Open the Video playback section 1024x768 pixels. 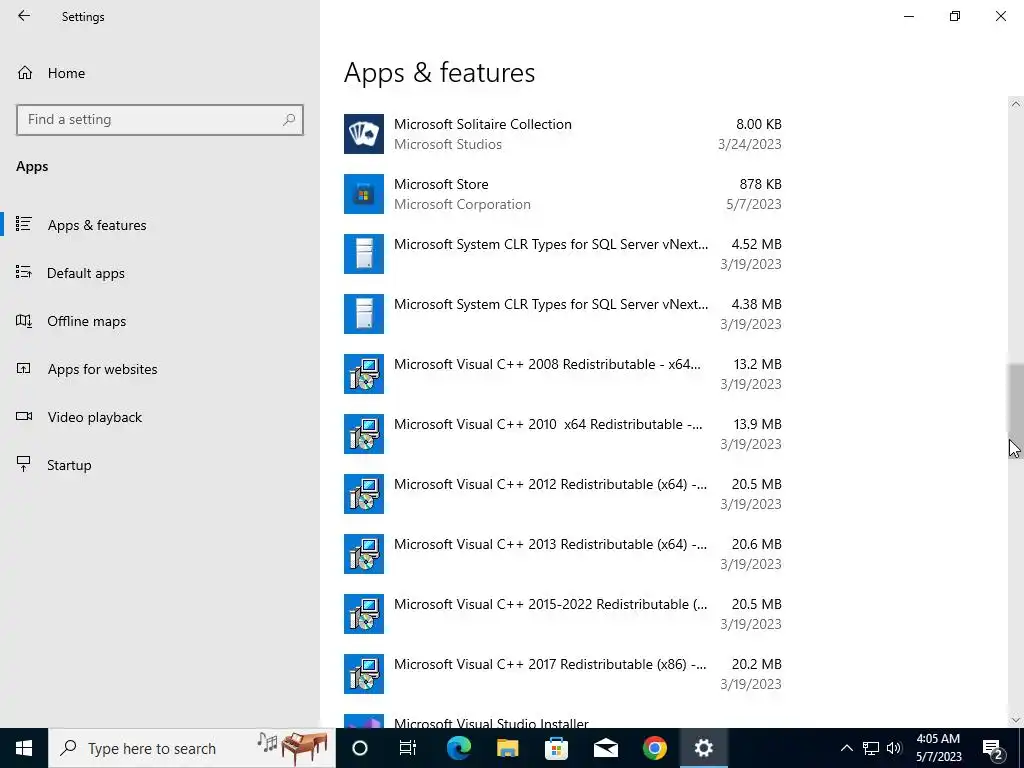[160, 417]
